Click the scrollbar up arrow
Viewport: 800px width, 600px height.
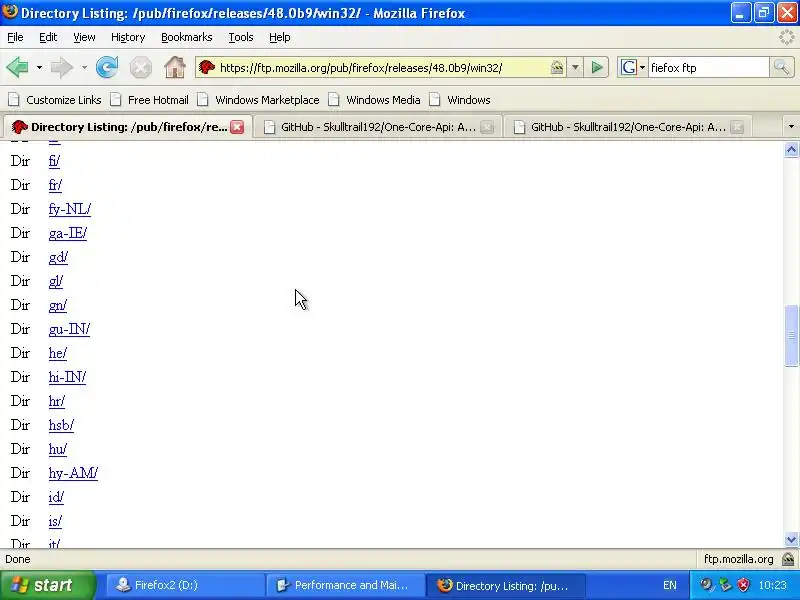coord(791,149)
